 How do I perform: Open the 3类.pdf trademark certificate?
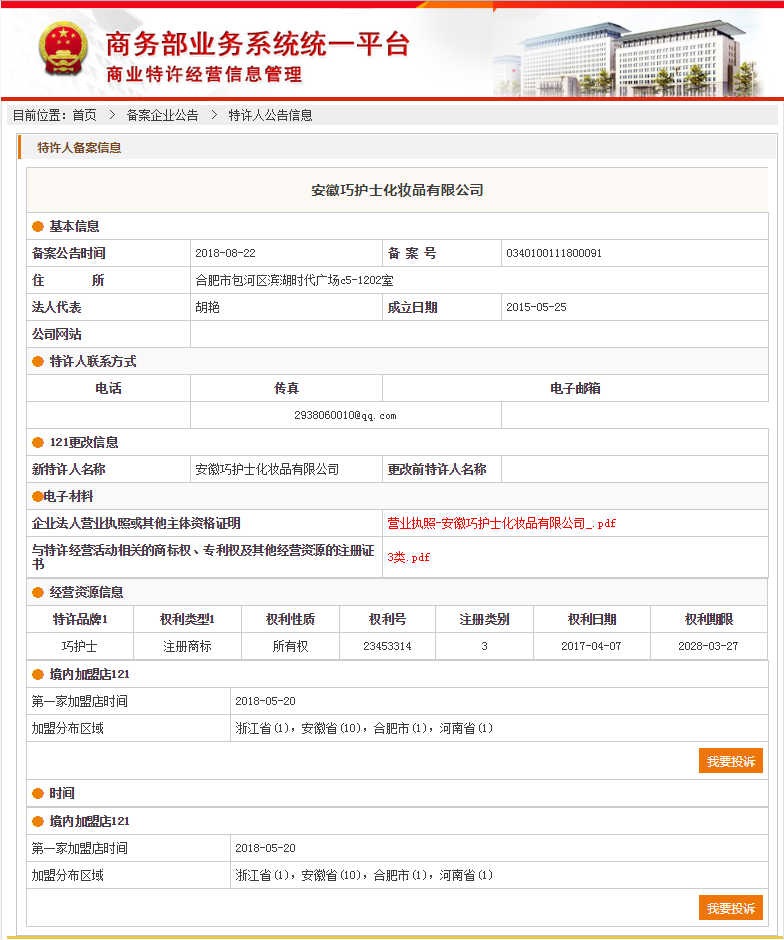click(x=408, y=557)
